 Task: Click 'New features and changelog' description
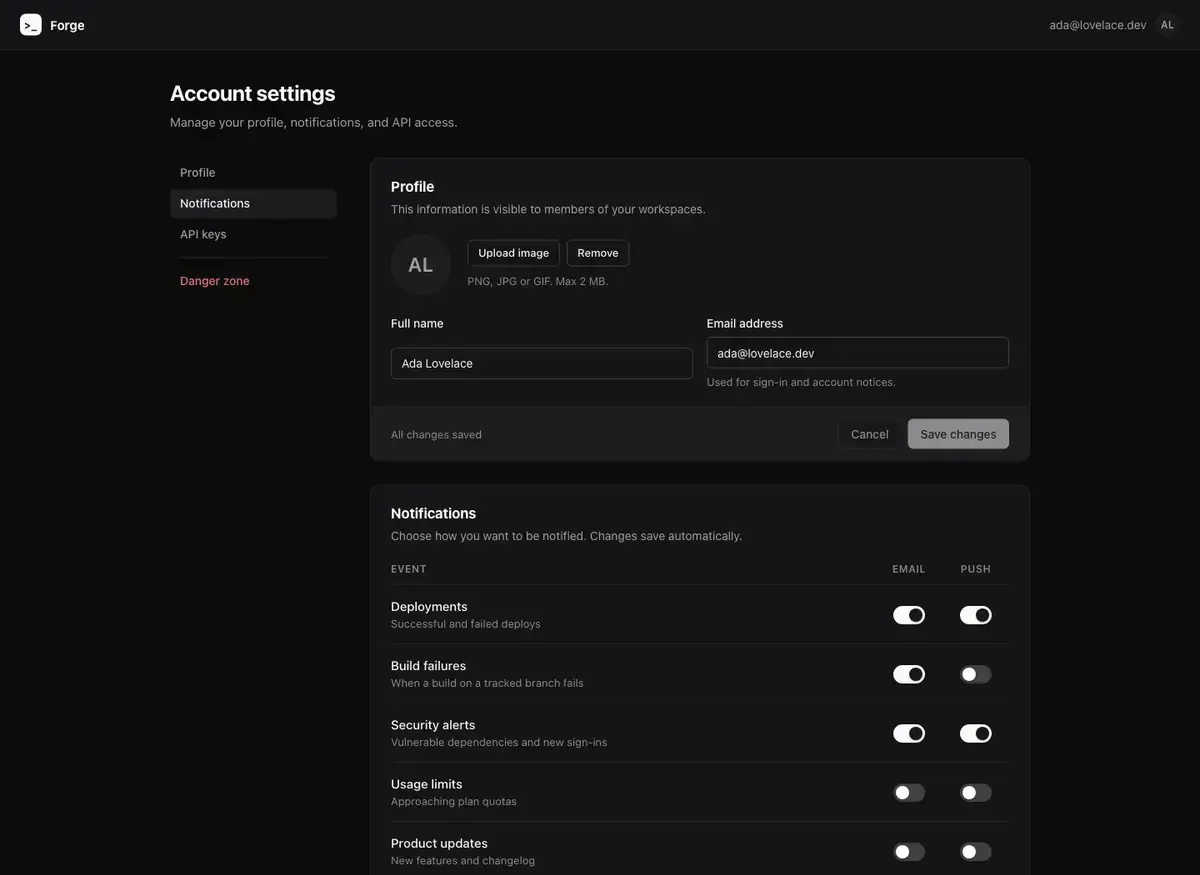pyautogui.click(x=463, y=861)
